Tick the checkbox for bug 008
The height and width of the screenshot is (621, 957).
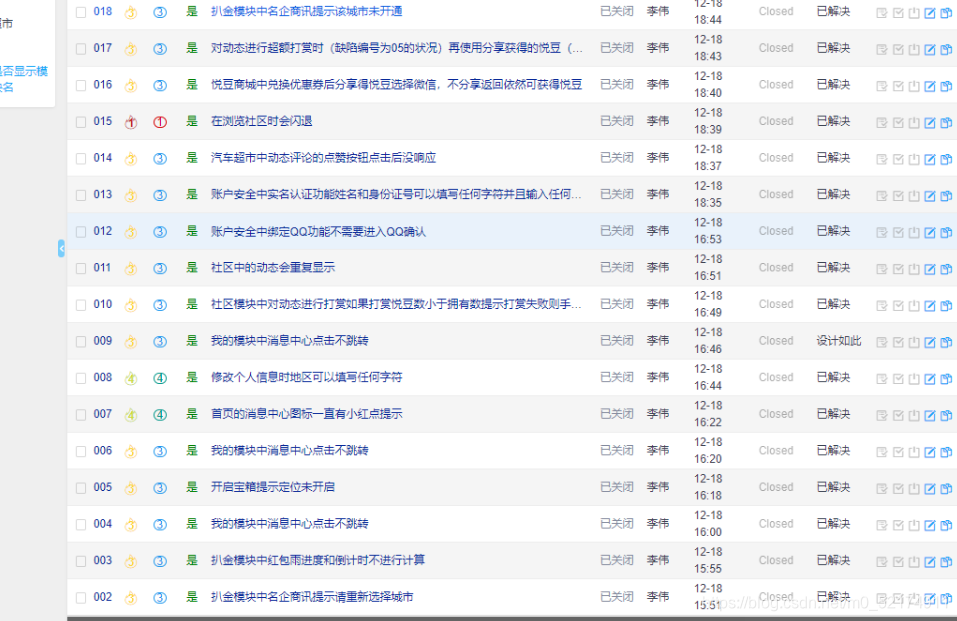coord(81,379)
